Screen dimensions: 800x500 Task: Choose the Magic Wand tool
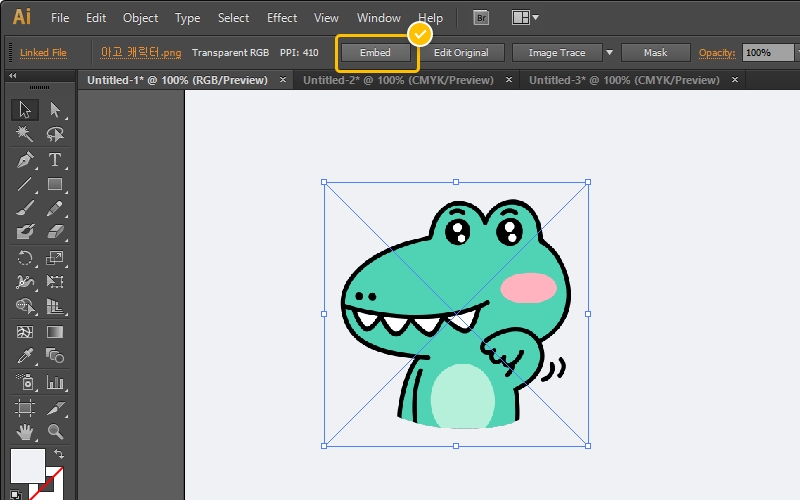coord(25,135)
